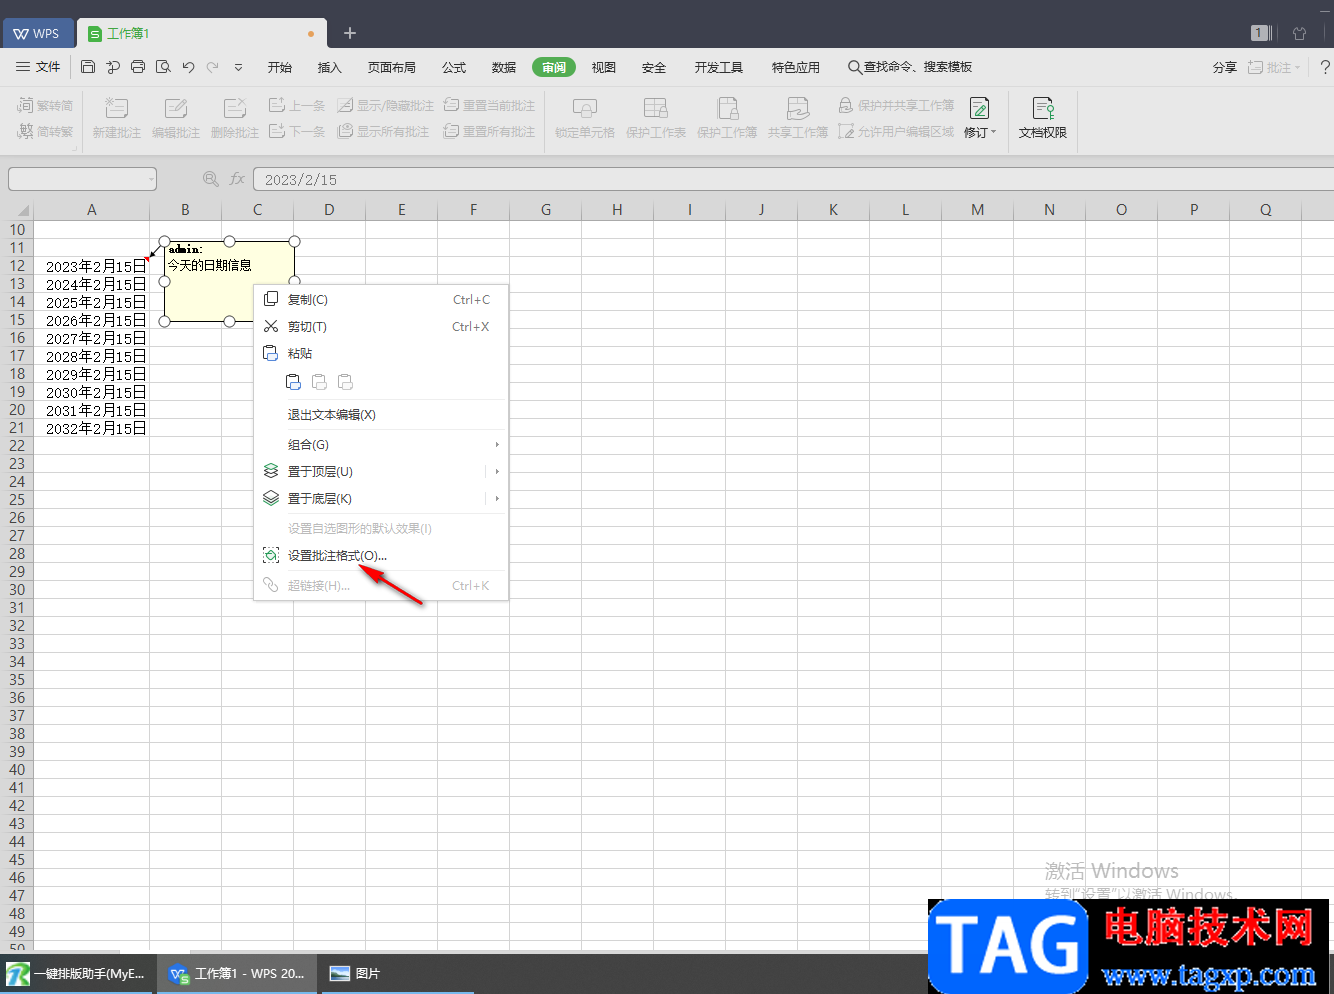Click cell with 2032年2月15日
The image size is (1334, 994).
pos(91,428)
